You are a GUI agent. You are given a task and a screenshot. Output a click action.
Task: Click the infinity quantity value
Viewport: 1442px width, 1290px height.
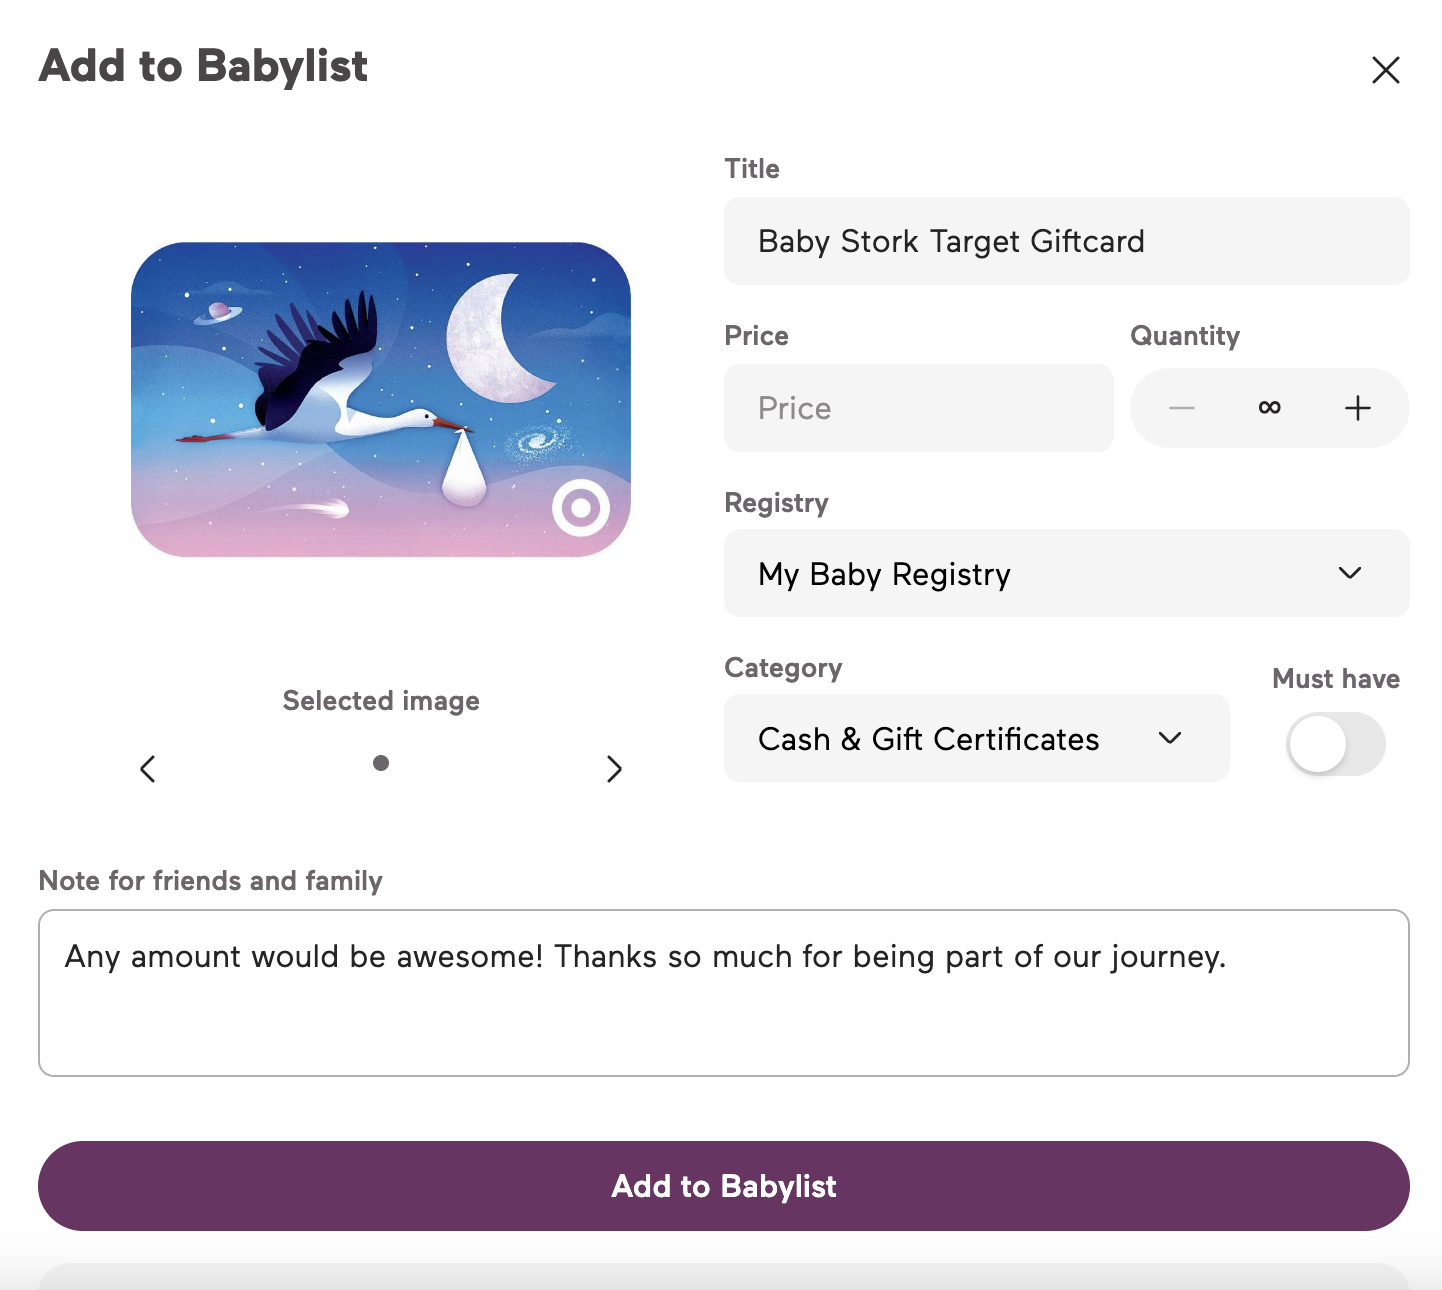(x=1269, y=408)
